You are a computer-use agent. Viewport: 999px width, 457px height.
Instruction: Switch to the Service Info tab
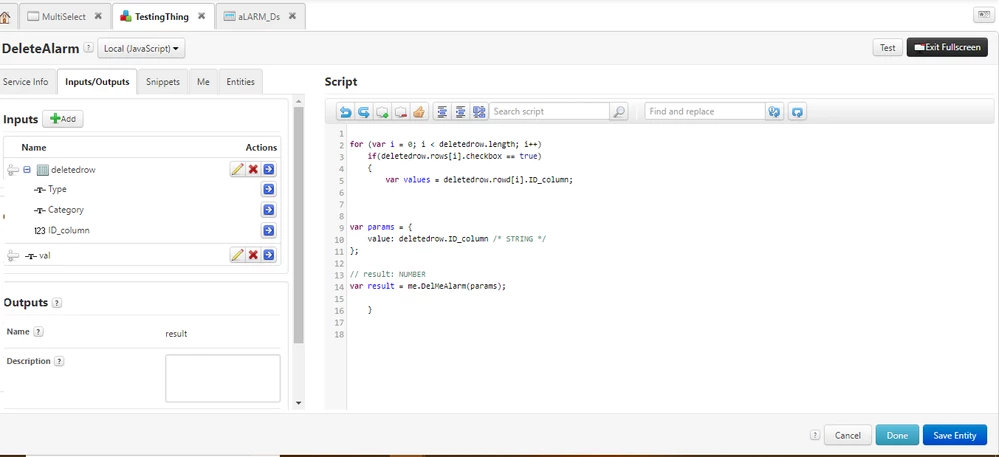(25, 82)
